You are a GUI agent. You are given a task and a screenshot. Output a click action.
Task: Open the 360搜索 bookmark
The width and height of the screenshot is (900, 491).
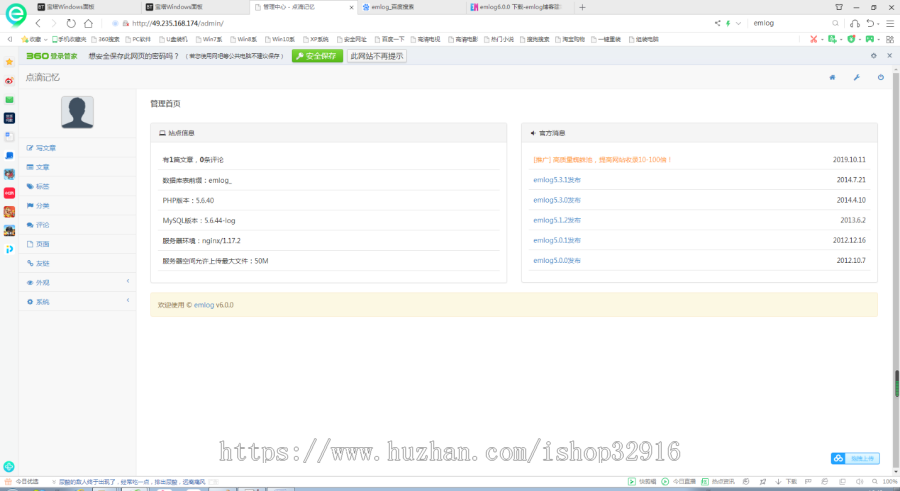[105, 40]
